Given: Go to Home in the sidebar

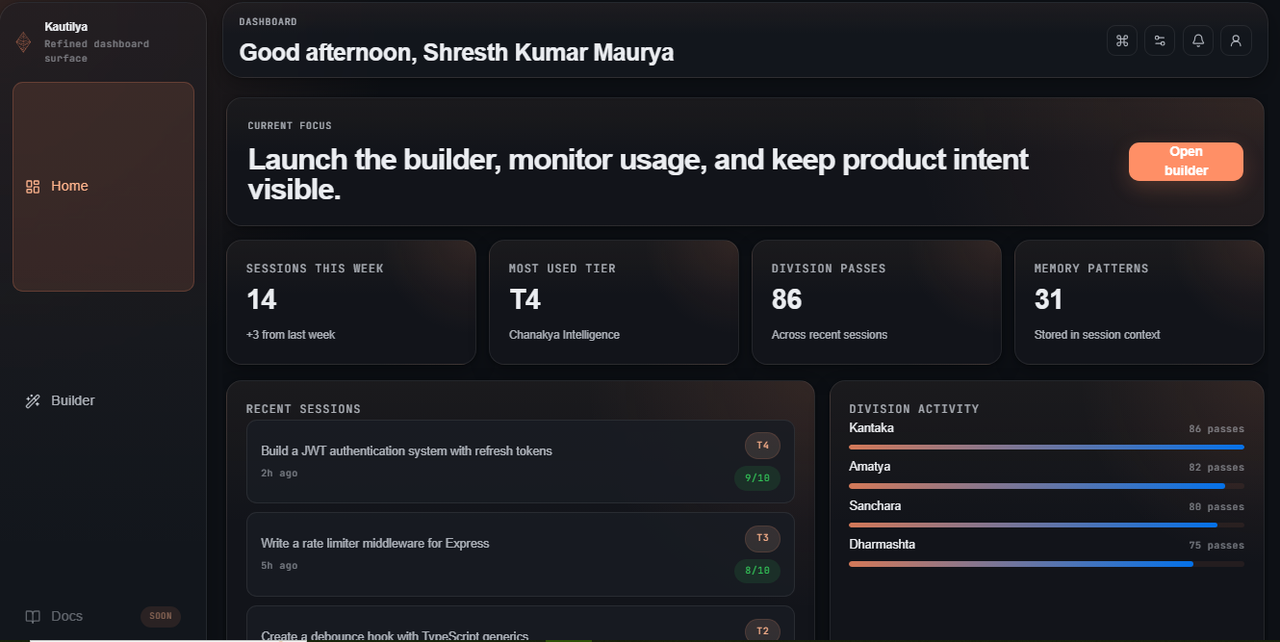Looking at the screenshot, I should [x=103, y=186].
